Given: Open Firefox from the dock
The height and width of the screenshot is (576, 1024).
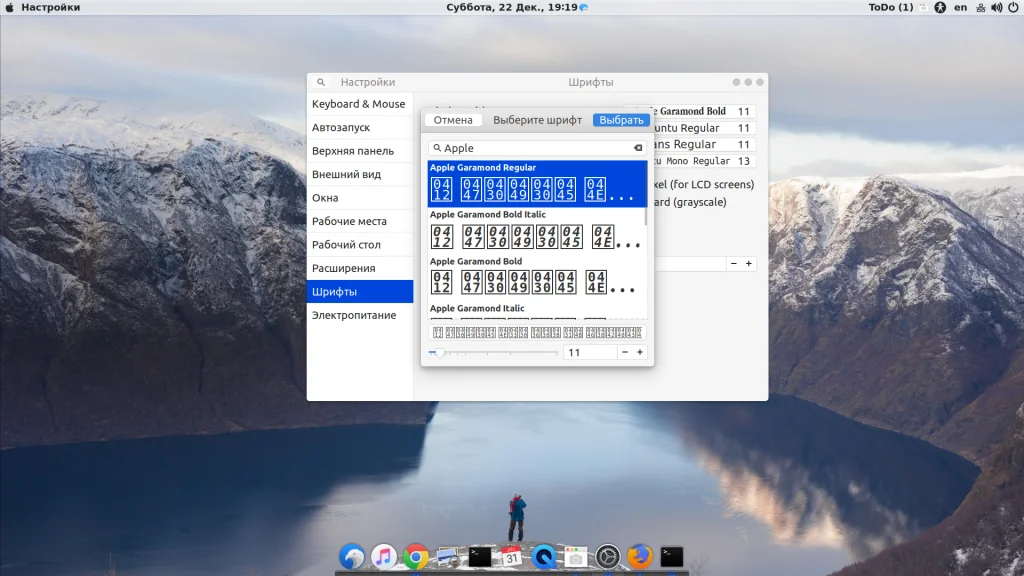Looking at the screenshot, I should pos(640,557).
